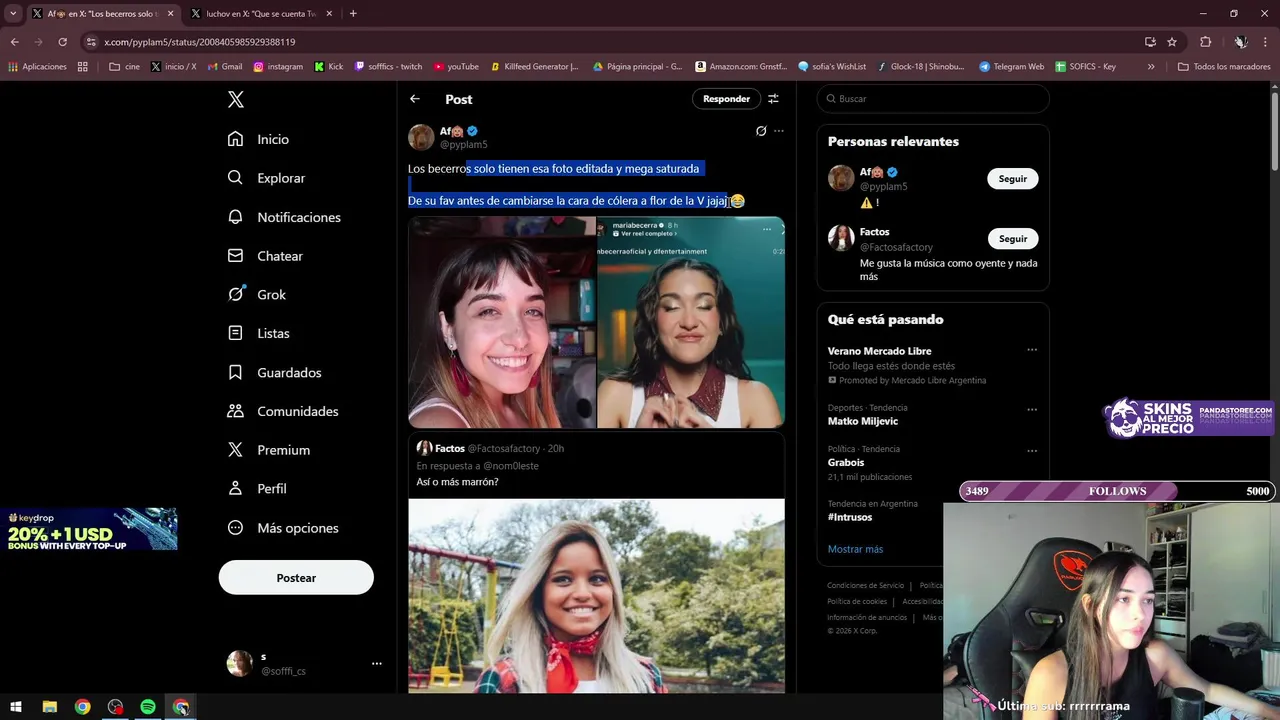Open Factos profile in Personas relevantes
This screenshot has height=720, width=1280.
coord(875,232)
